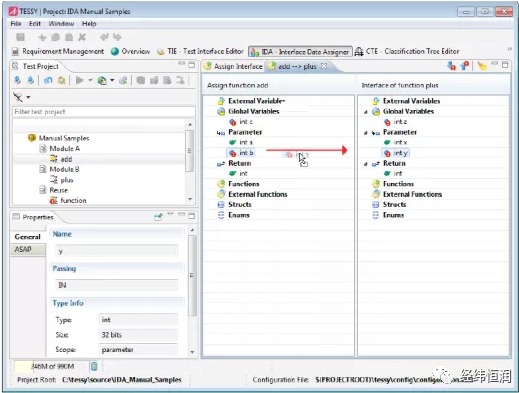Collapse the Return node under function plus
The image size is (519, 393).
366,164
